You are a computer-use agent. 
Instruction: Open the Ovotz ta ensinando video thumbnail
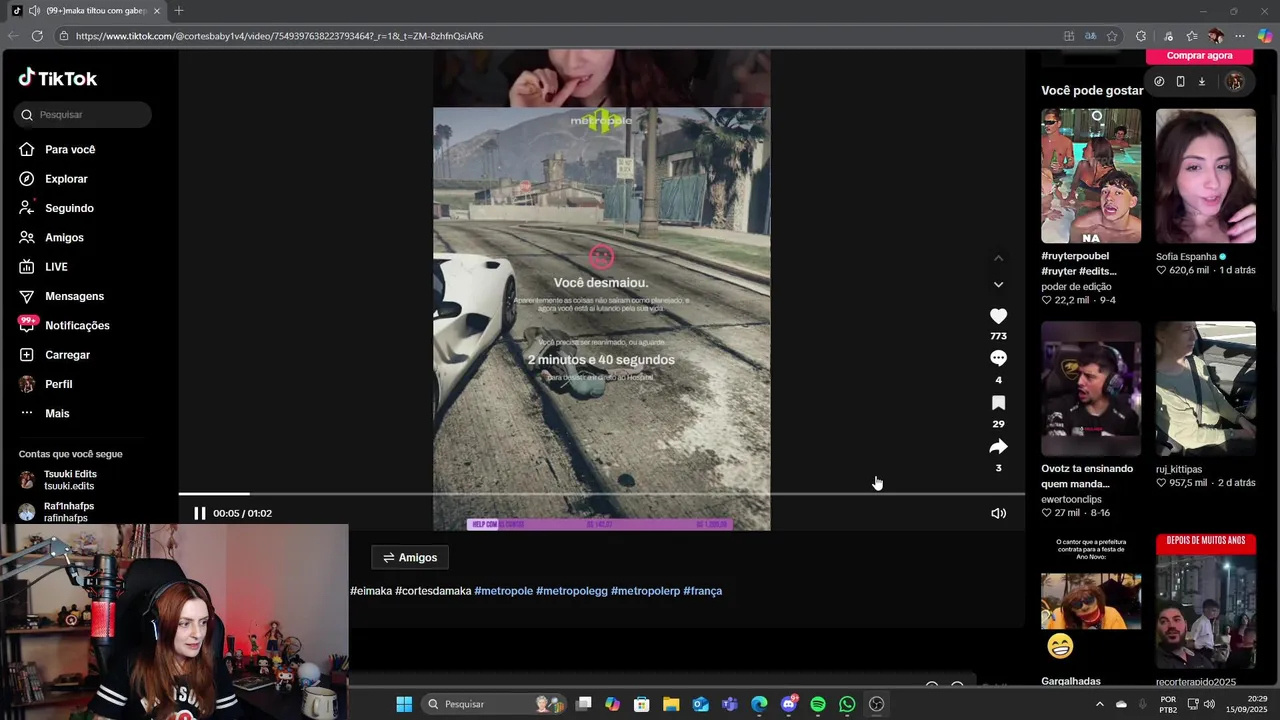tap(1091, 389)
